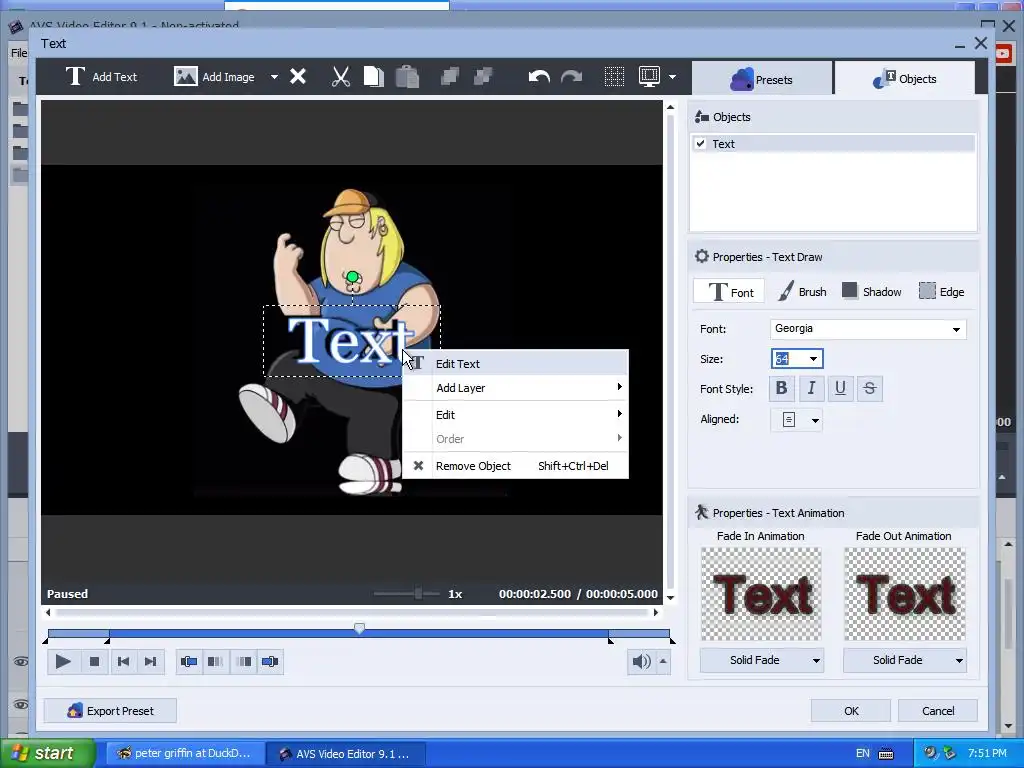Toggle Underline font style
This screenshot has width=1024, height=768.
[840, 389]
